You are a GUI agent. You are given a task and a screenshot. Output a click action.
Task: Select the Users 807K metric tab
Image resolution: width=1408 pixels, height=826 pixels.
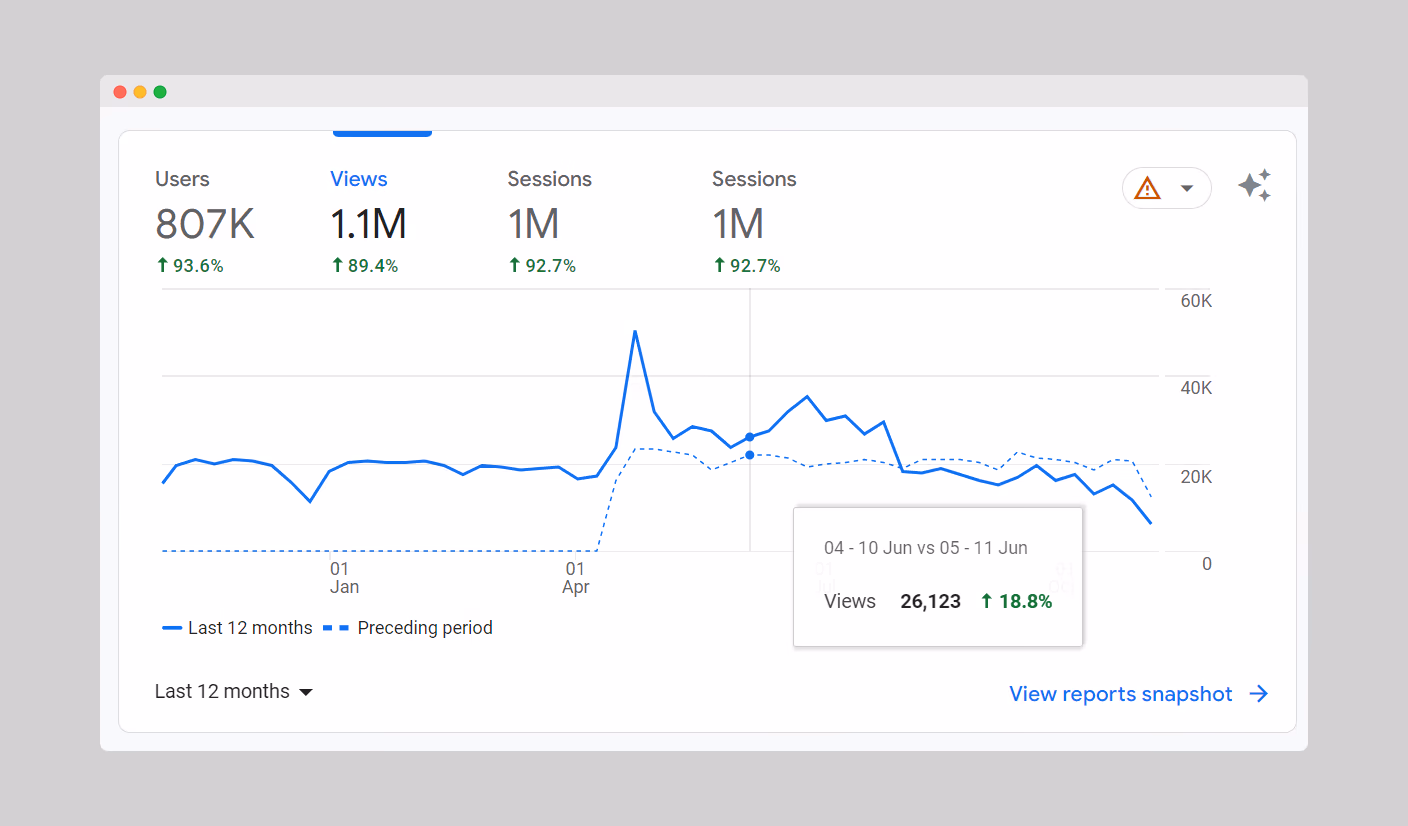[205, 221]
